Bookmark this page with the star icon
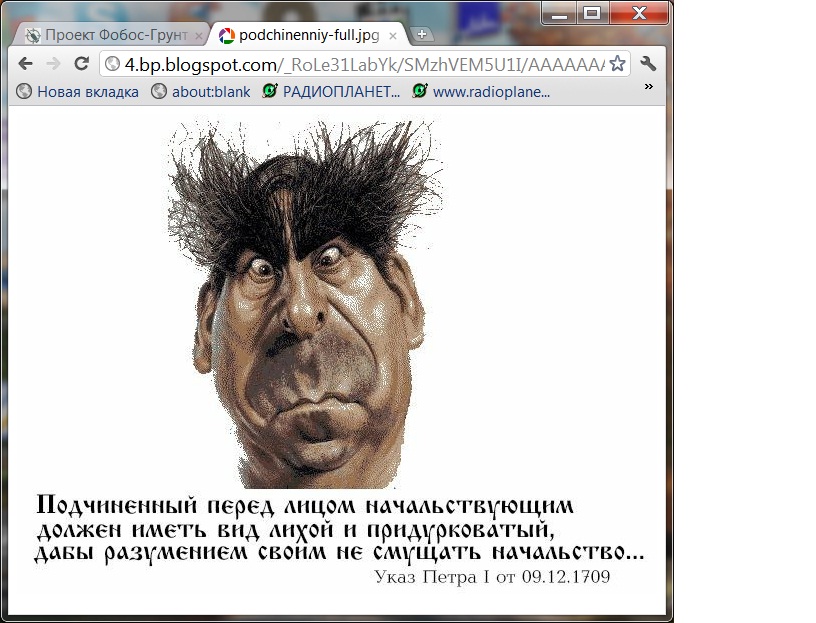The image size is (816, 623). click(x=617, y=63)
